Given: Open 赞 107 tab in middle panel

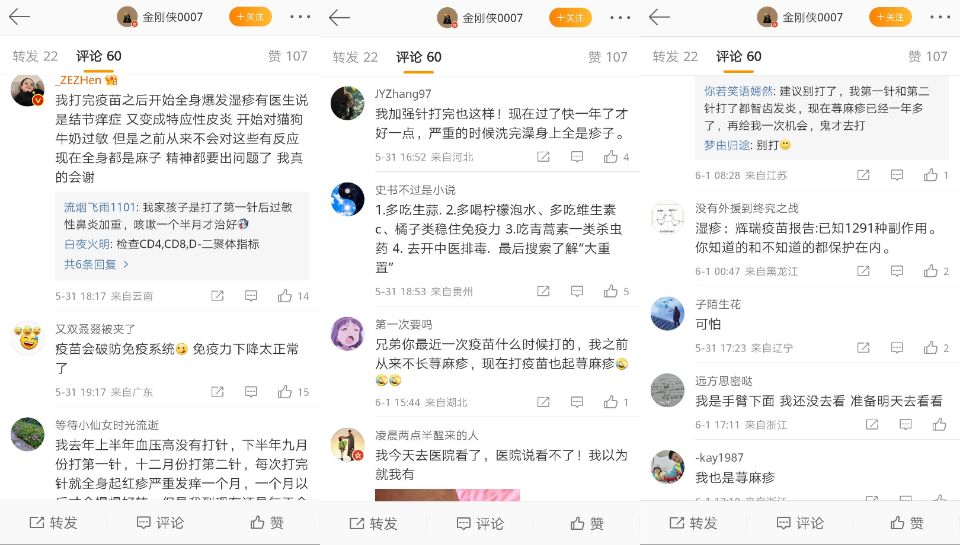Looking at the screenshot, I should (607, 57).
